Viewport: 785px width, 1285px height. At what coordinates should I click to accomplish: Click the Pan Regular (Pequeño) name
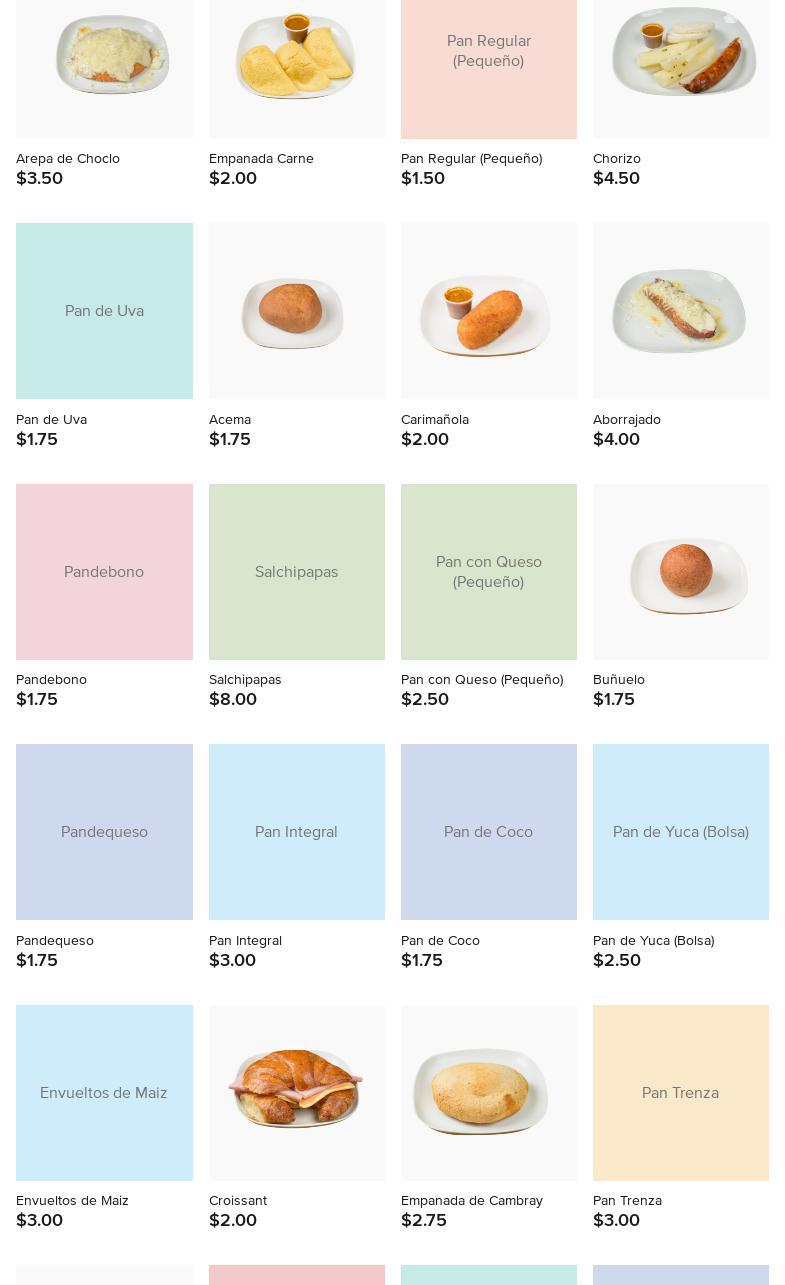coord(471,159)
